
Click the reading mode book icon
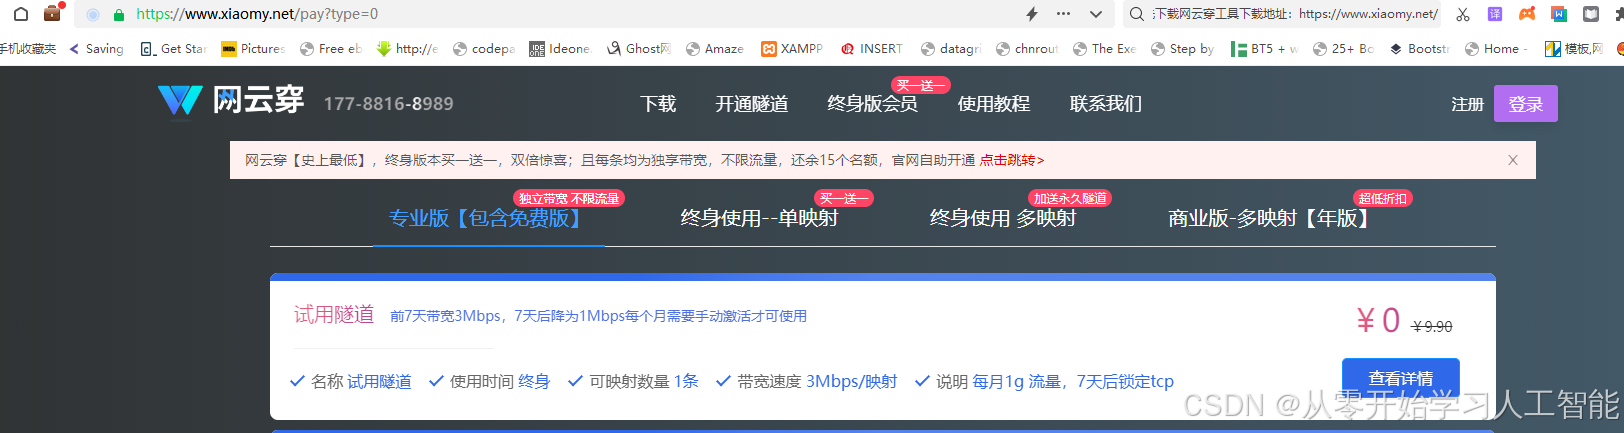[x=1591, y=14]
